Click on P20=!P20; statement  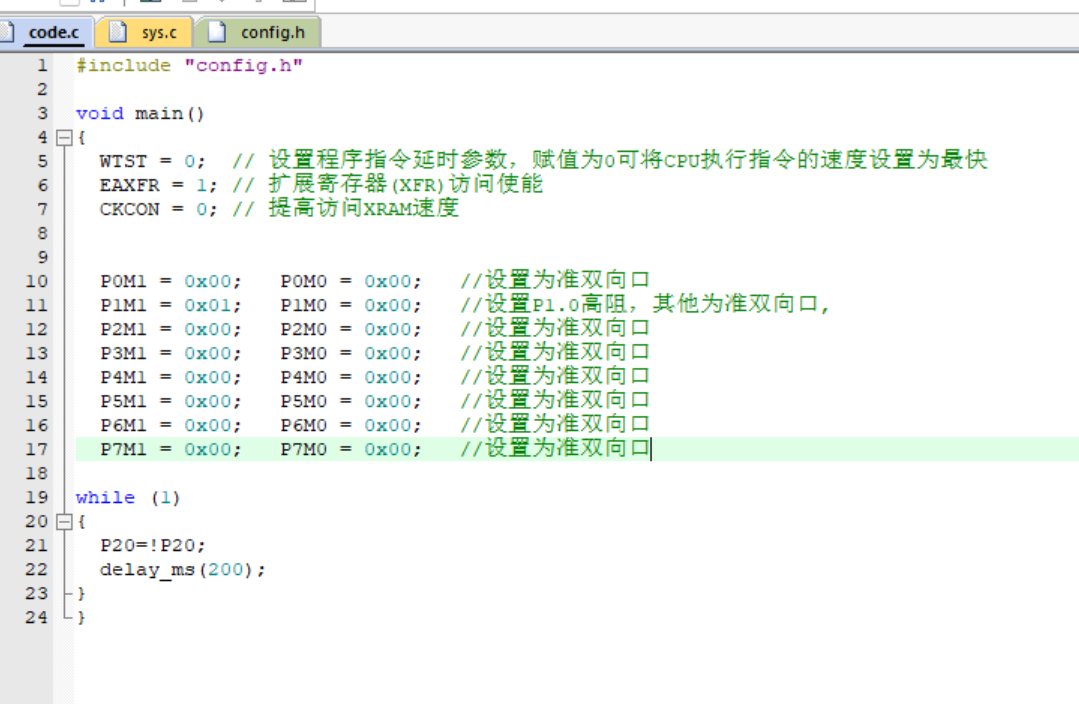[x=153, y=546]
